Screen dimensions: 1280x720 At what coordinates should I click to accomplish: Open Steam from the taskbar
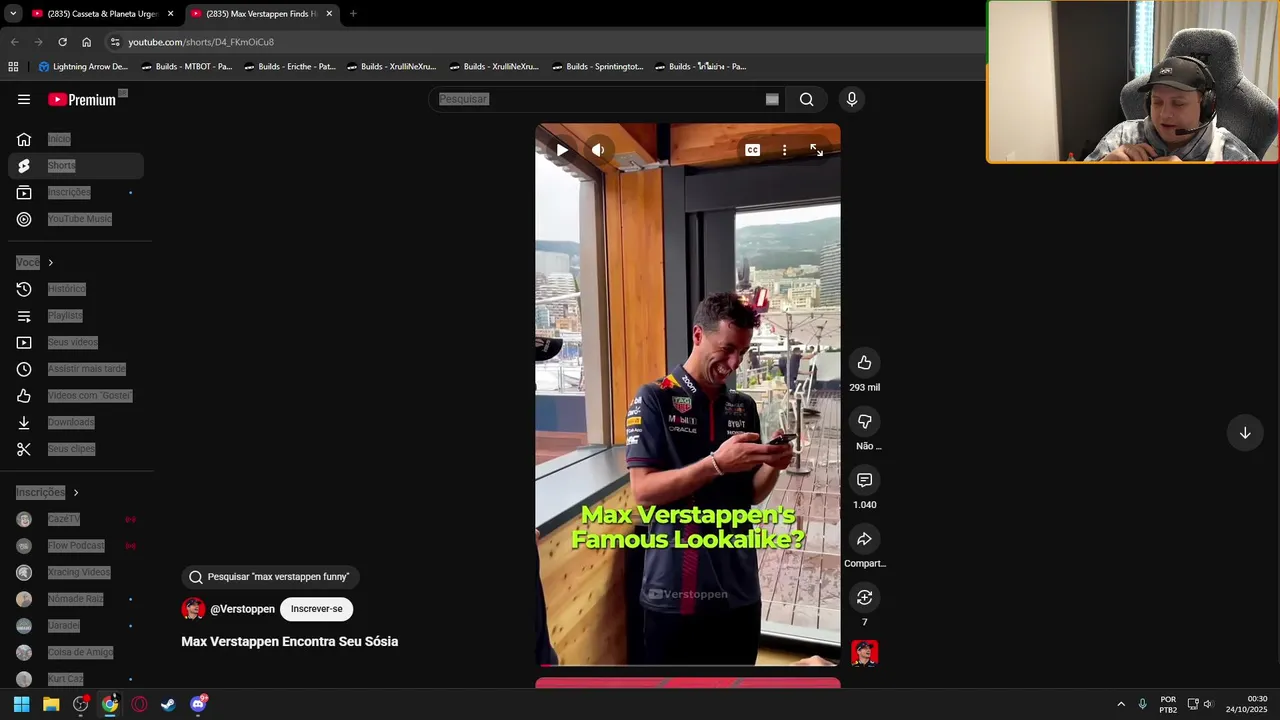[168, 704]
